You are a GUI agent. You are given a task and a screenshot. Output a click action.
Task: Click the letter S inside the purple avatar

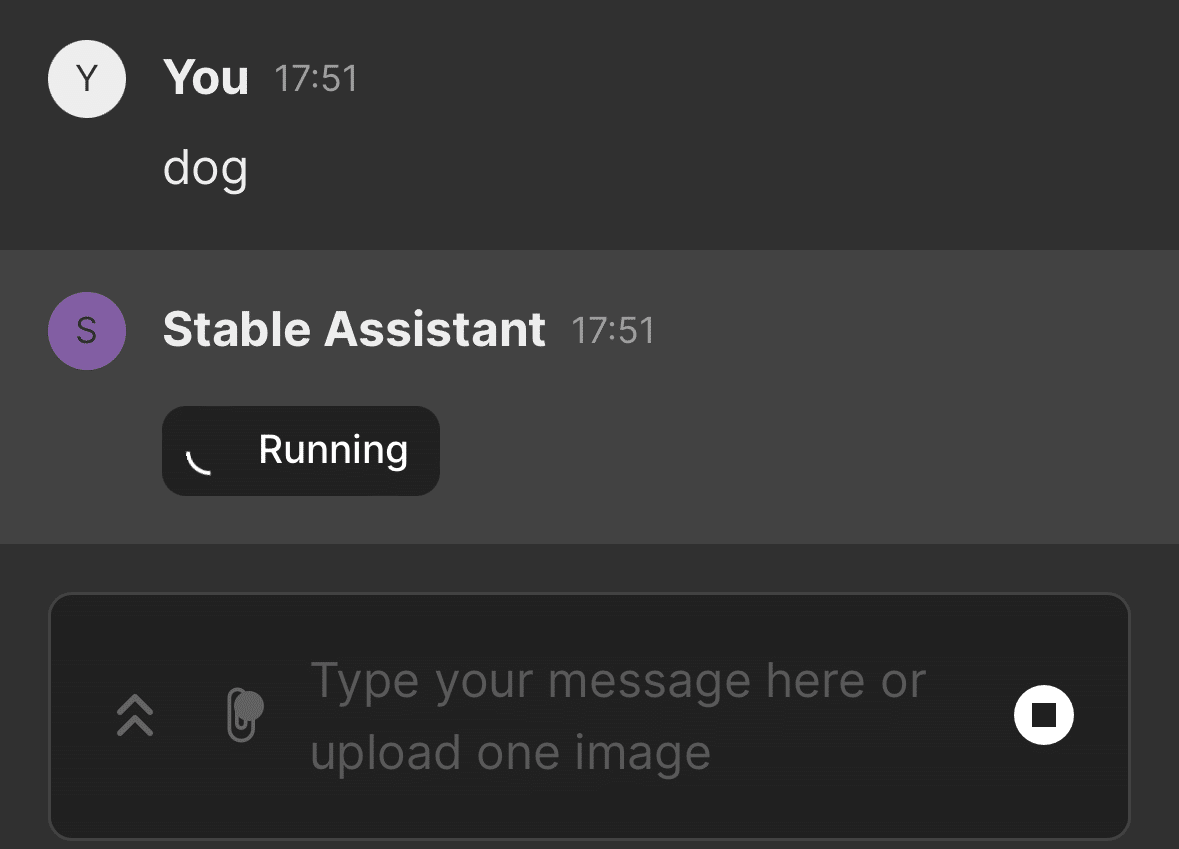point(87,331)
